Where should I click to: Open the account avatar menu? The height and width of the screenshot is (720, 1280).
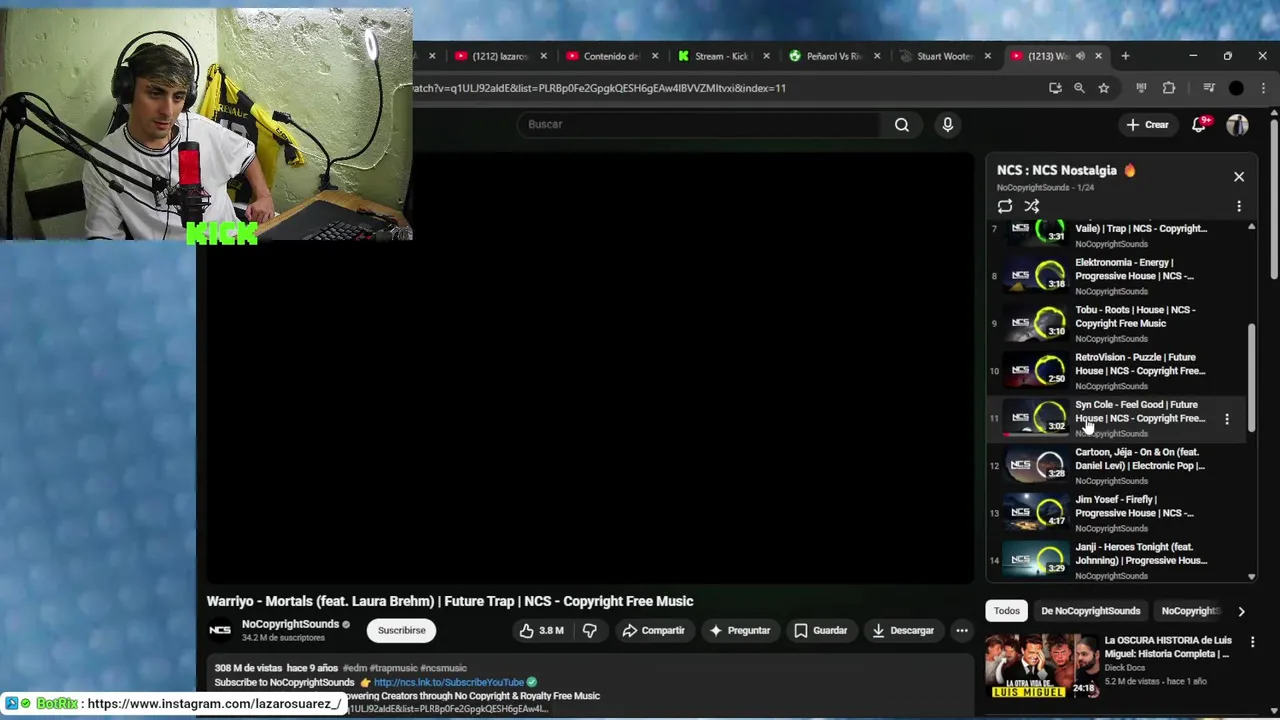(x=1237, y=125)
